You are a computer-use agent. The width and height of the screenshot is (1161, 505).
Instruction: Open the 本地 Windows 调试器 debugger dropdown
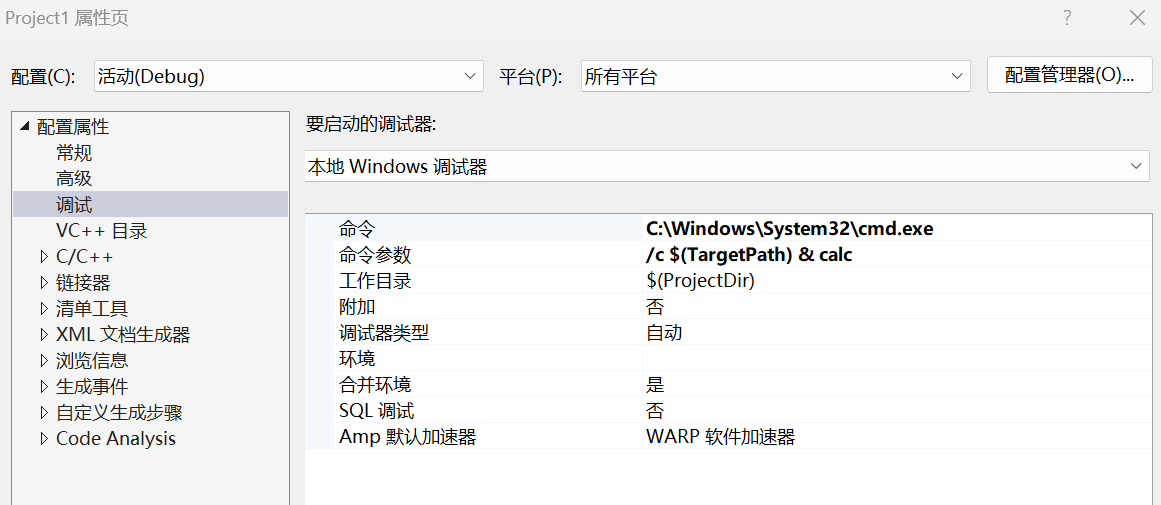tap(726, 166)
